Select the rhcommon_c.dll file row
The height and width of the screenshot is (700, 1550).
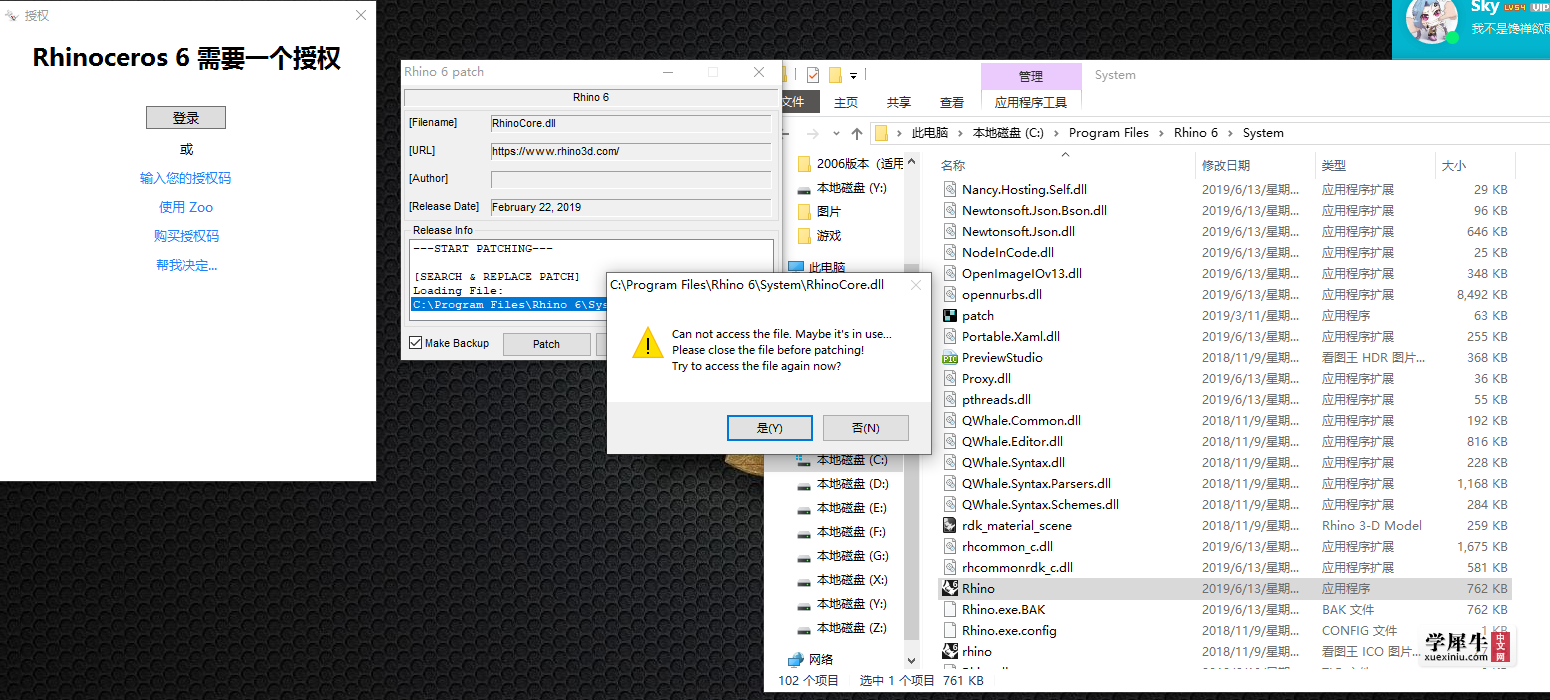[x=1225, y=546]
